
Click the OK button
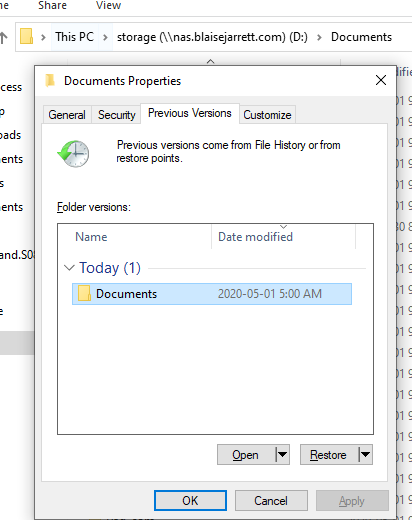pyautogui.click(x=190, y=500)
